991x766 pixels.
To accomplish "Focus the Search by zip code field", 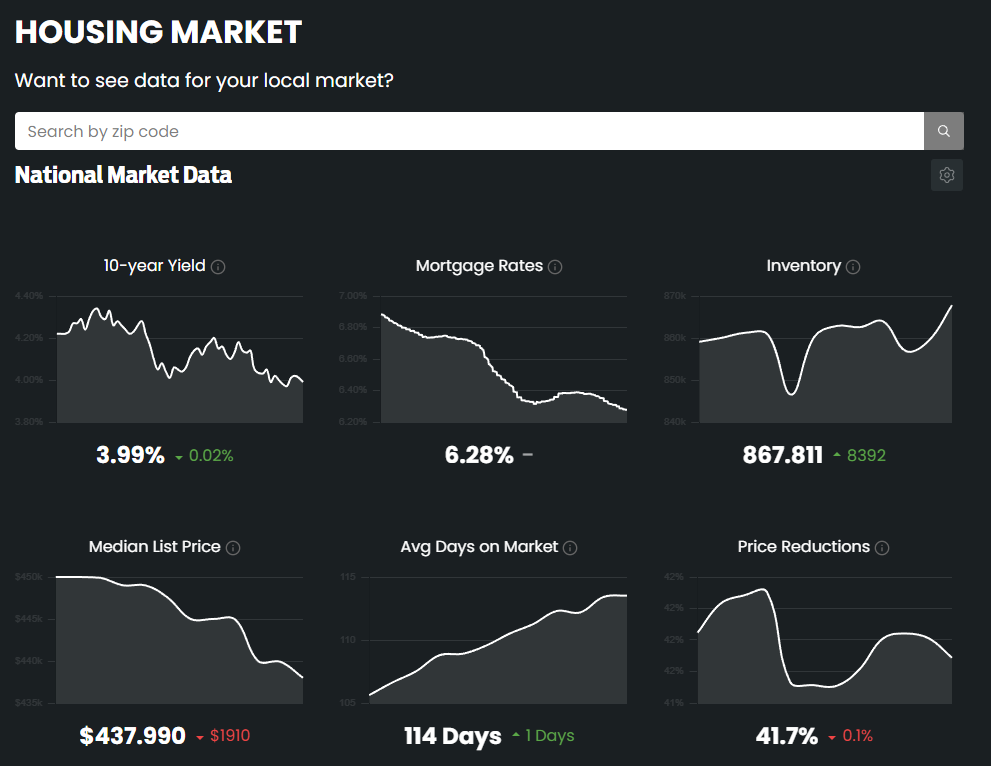I will (x=468, y=131).
